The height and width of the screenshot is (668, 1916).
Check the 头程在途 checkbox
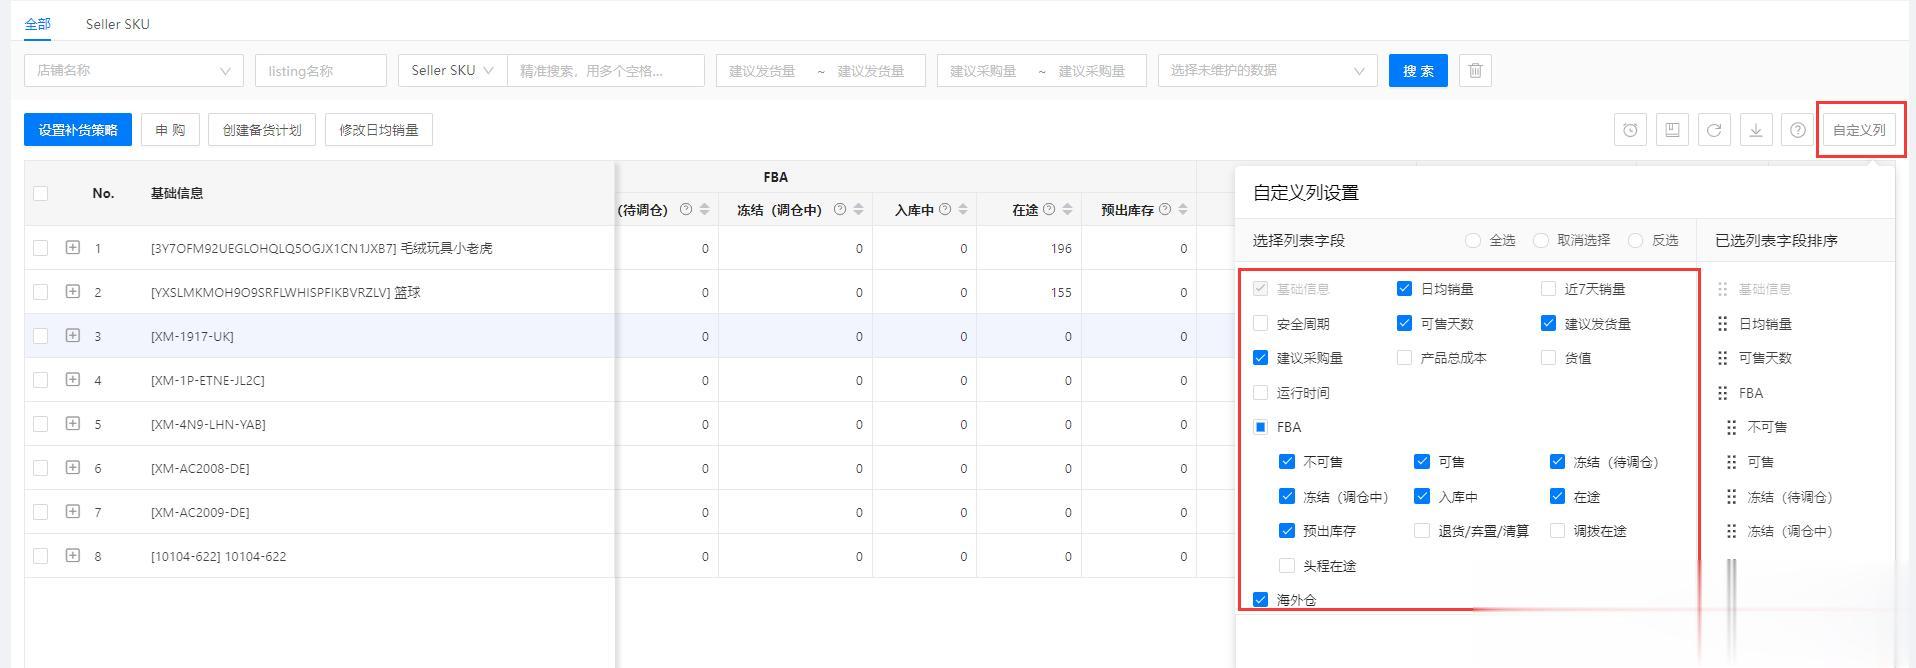tap(1287, 566)
